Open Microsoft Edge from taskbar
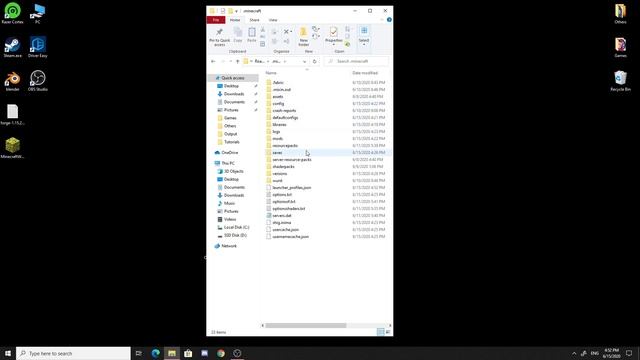The image size is (640, 360). (156, 353)
